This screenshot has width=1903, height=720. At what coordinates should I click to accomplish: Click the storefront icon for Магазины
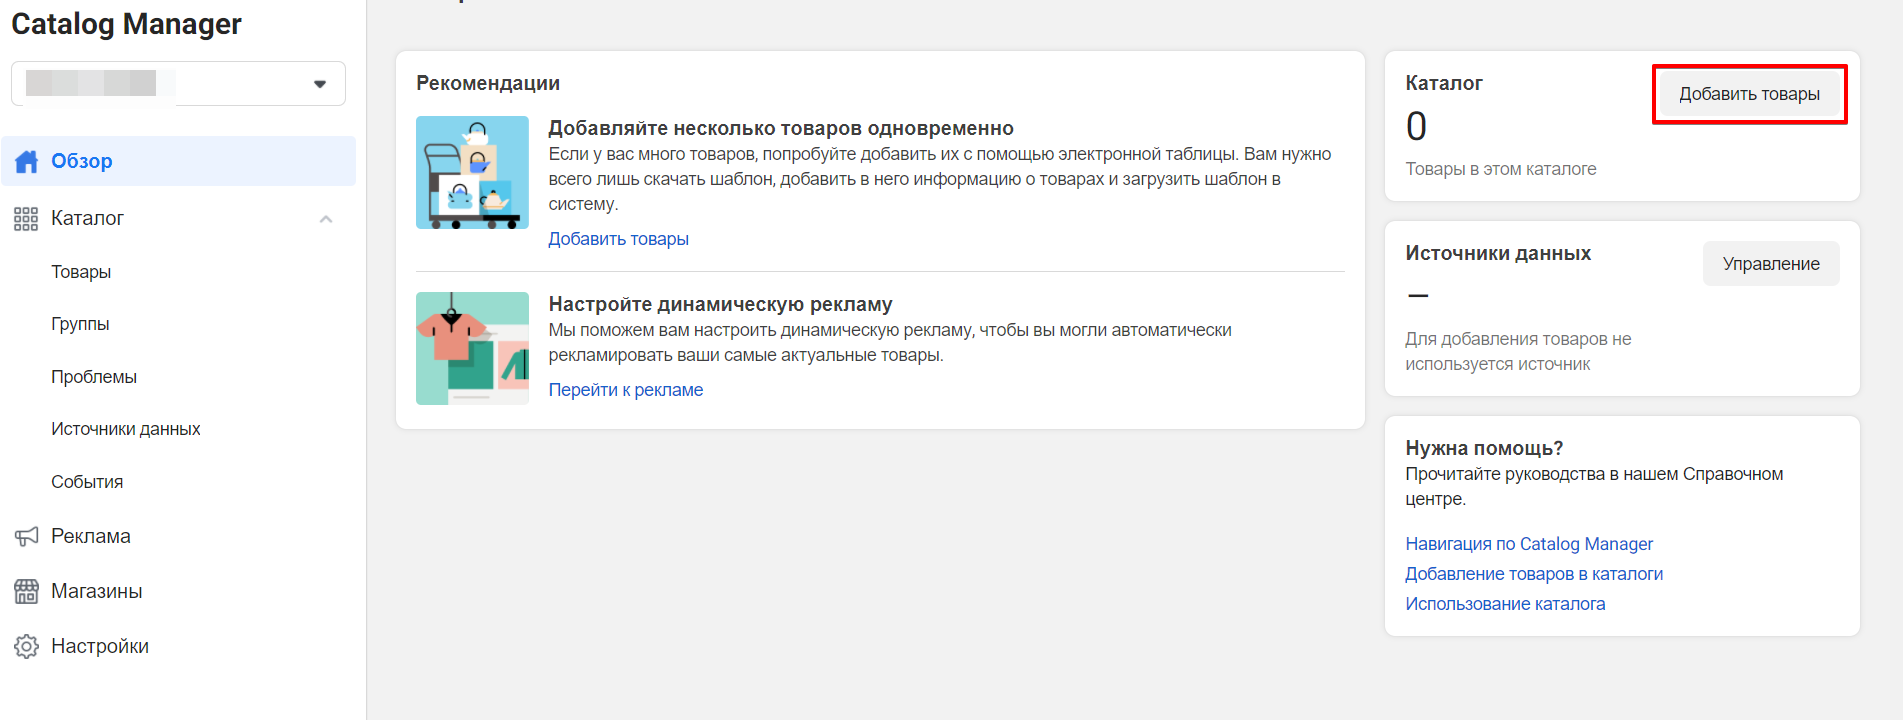[26, 591]
